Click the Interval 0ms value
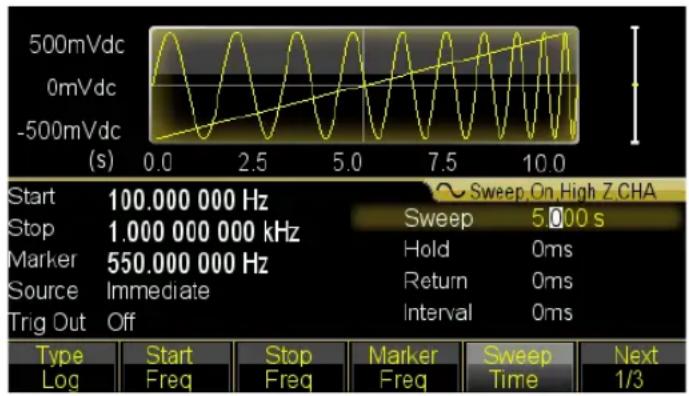Viewport: 689px width, 396px height. coord(552,312)
